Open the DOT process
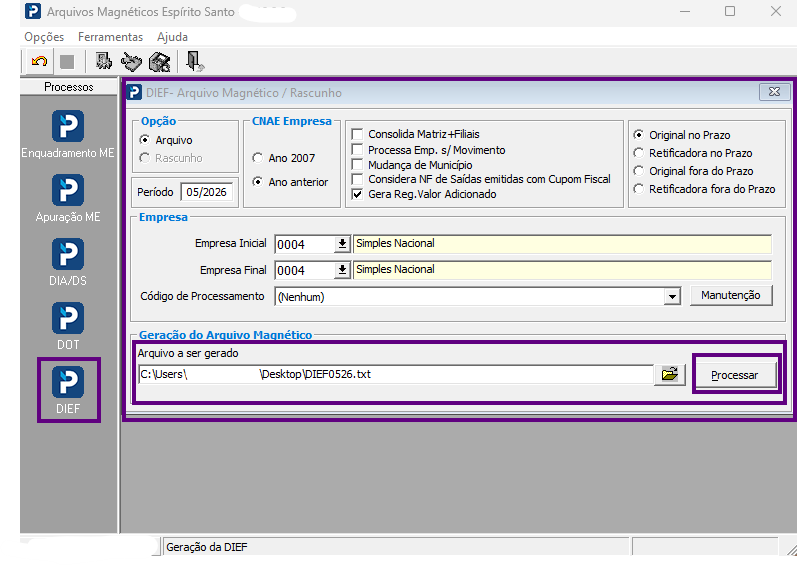The height and width of the screenshot is (565, 798). (68, 326)
